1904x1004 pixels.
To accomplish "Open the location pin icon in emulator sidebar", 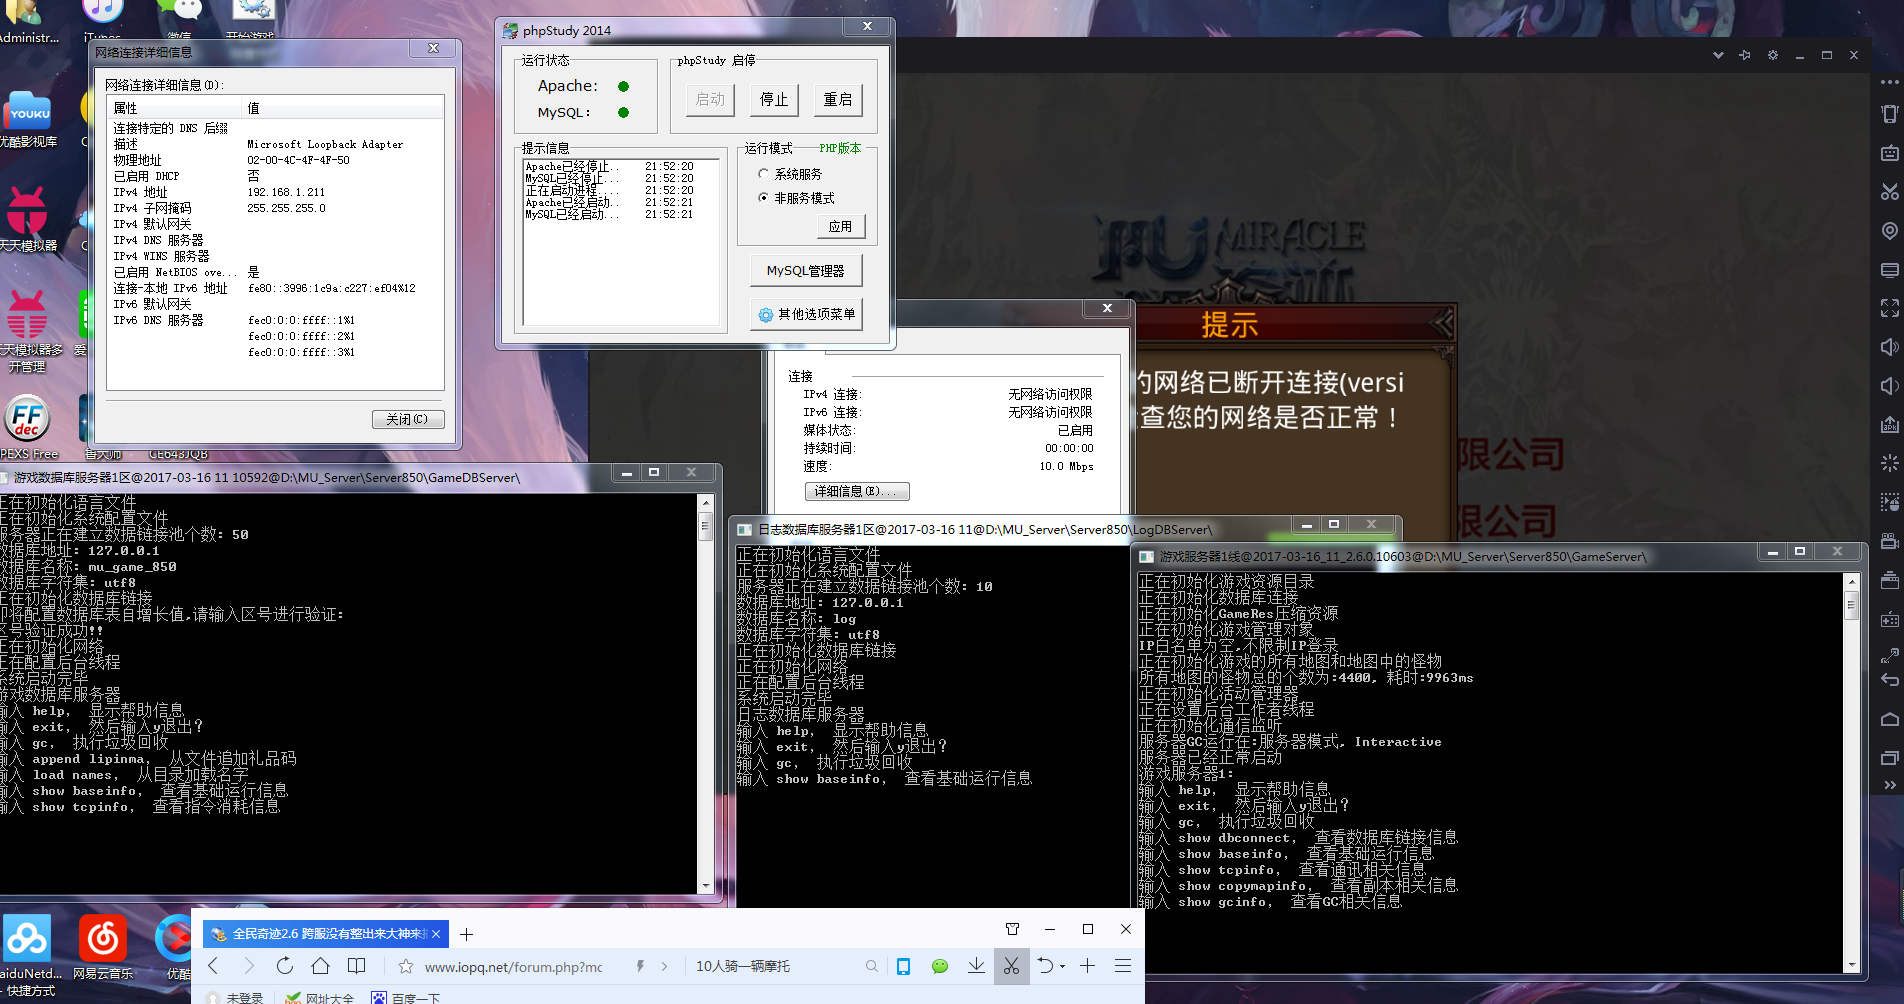I will [x=1889, y=231].
